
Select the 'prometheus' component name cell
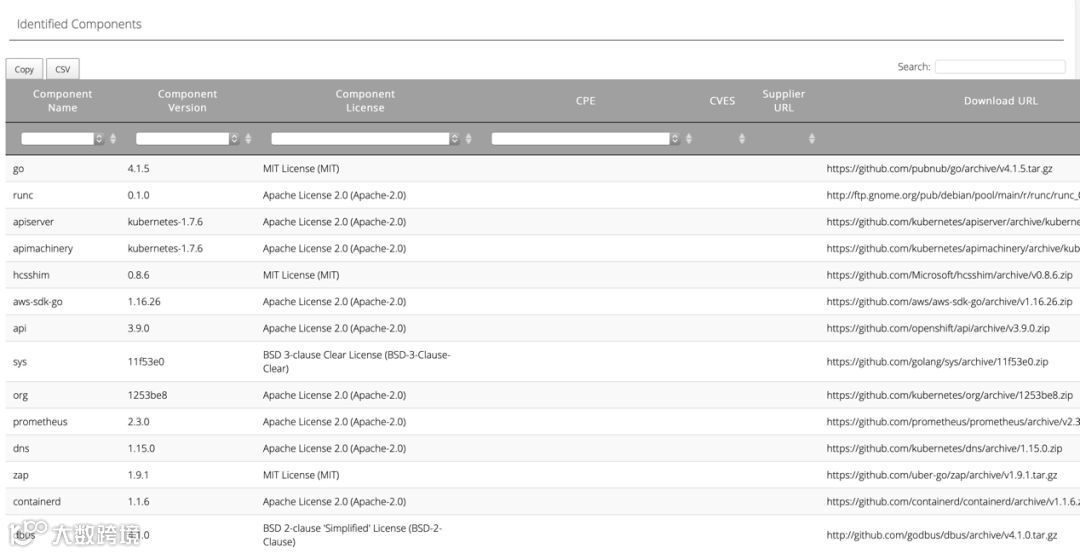pyautogui.click(x=40, y=422)
